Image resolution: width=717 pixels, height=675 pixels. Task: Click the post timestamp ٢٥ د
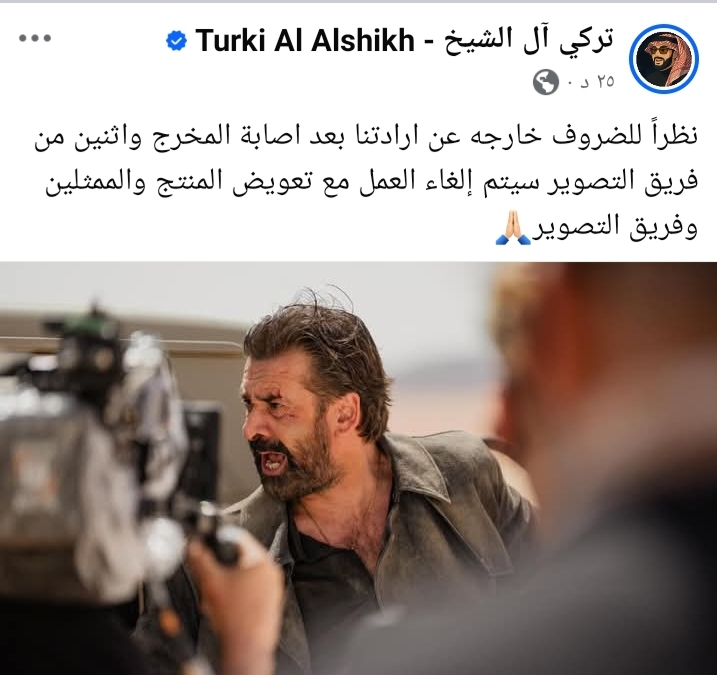point(597,82)
